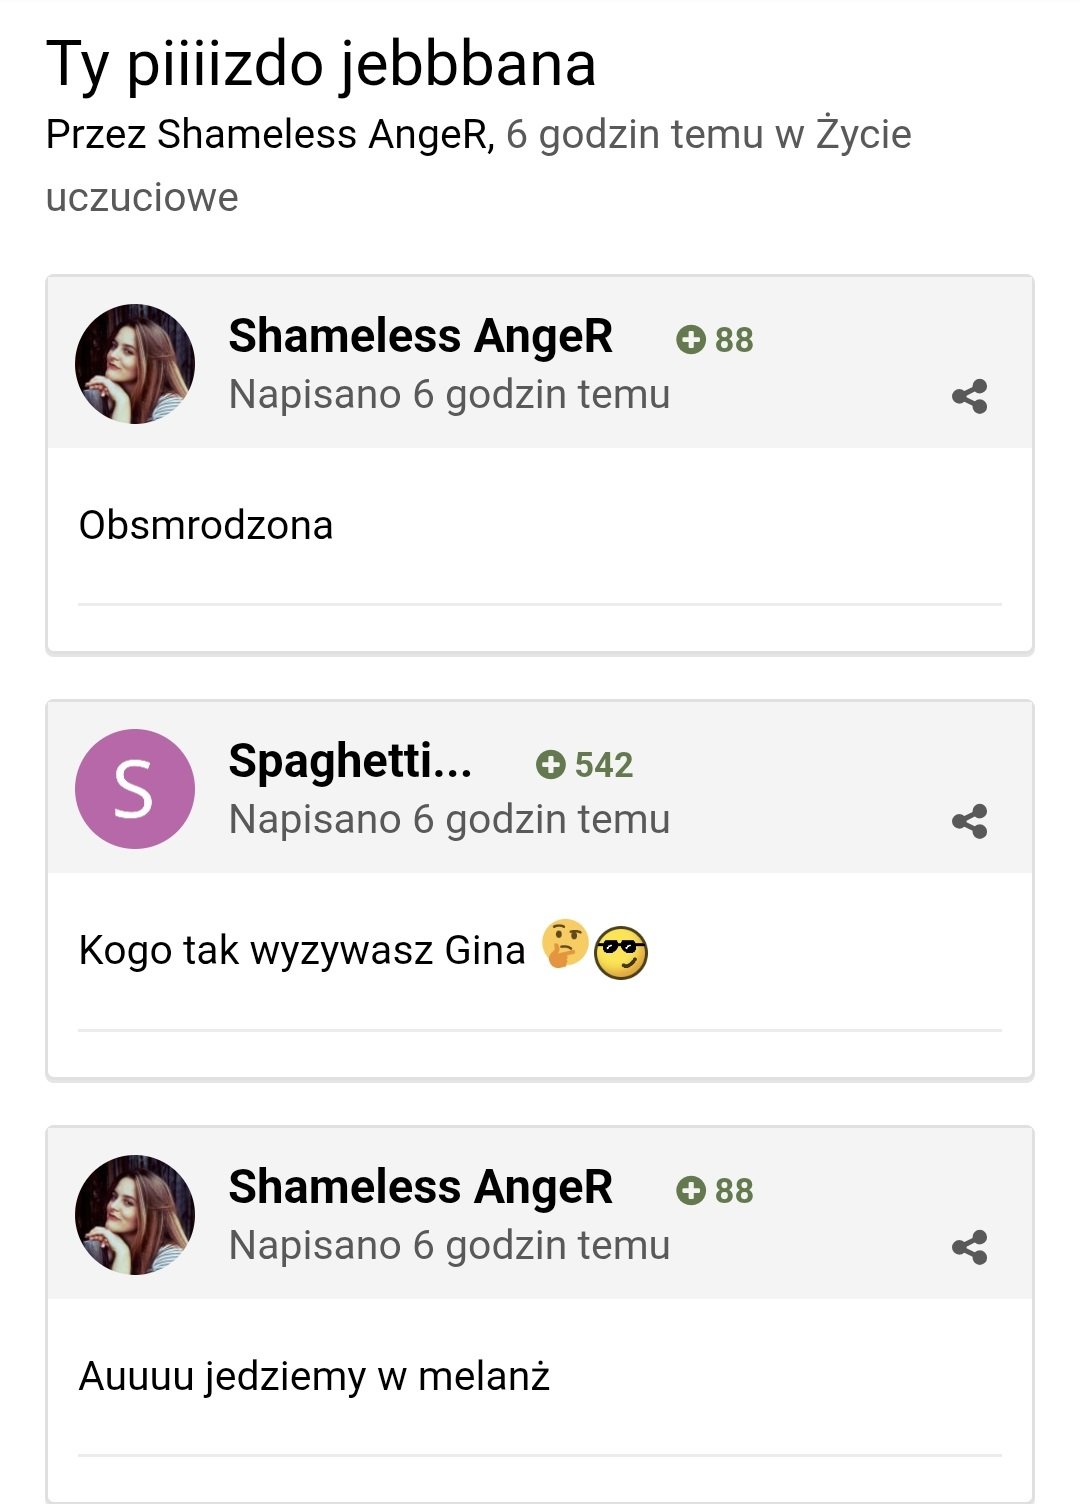The width and height of the screenshot is (1080, 1504).
Task: Click green plus reputation icon on "Obsmrodzona" post
Action: [x=691, y=340]
